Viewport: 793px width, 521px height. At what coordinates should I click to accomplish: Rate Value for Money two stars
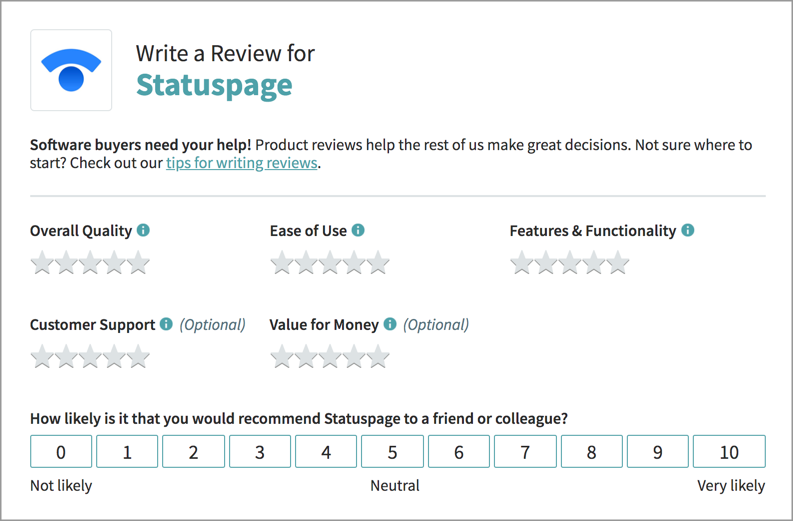[306, 357]
